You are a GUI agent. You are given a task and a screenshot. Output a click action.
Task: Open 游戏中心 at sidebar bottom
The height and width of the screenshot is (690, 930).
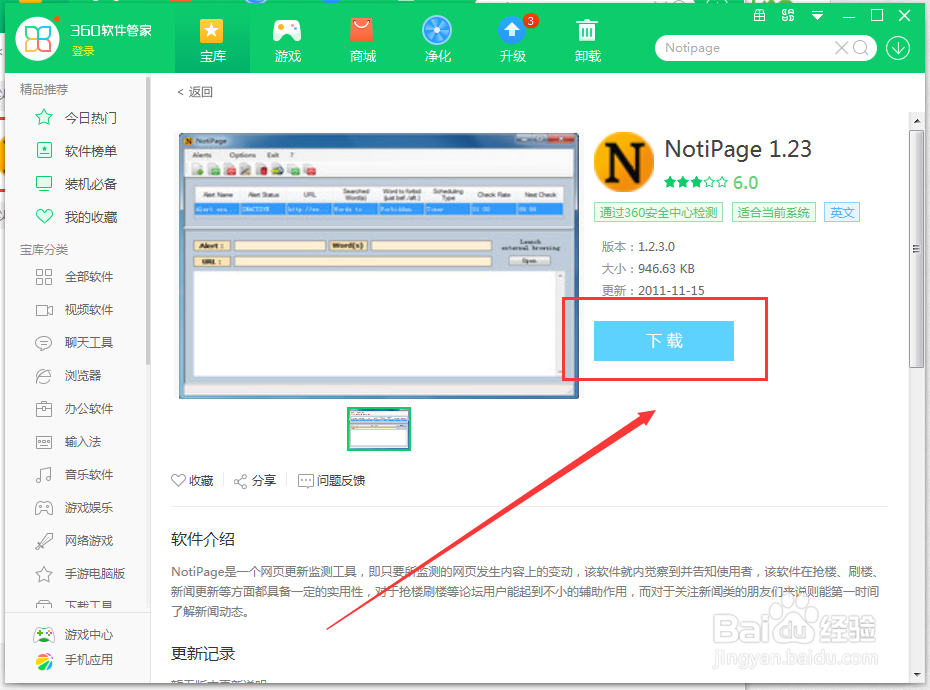point(74,635)
